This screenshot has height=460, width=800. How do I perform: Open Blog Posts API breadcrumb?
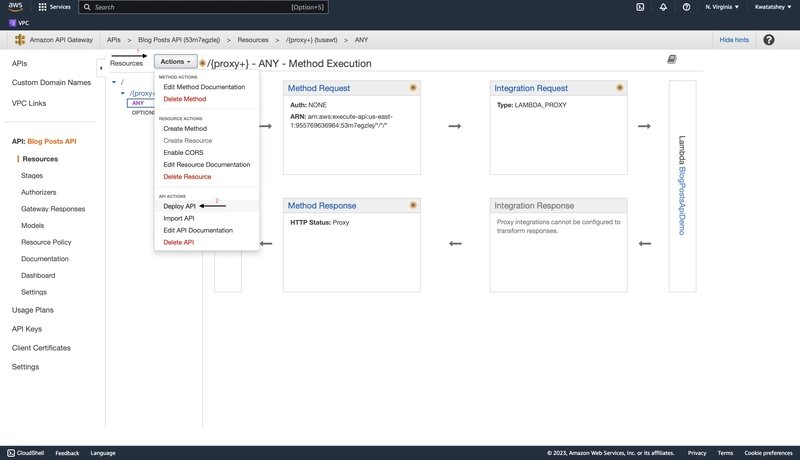click(x=179, y=40)
